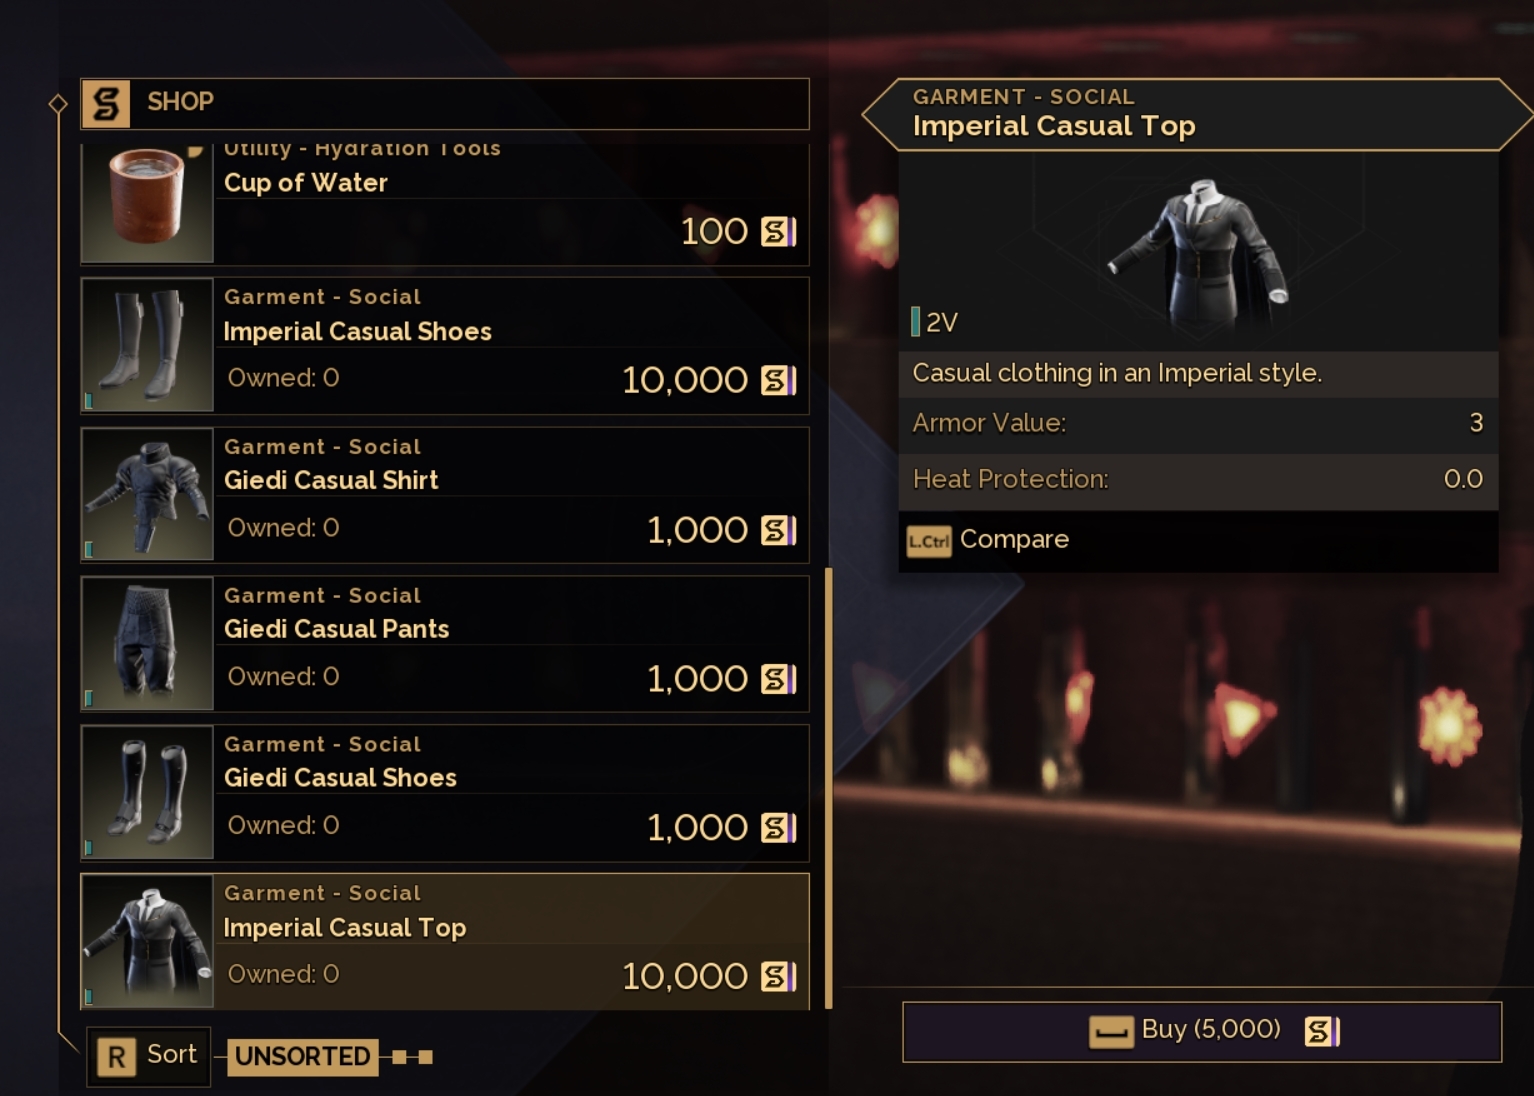Click the Giedi Casual Shoes item icon
The image size is (1534, 1096).
click(147, 792)
